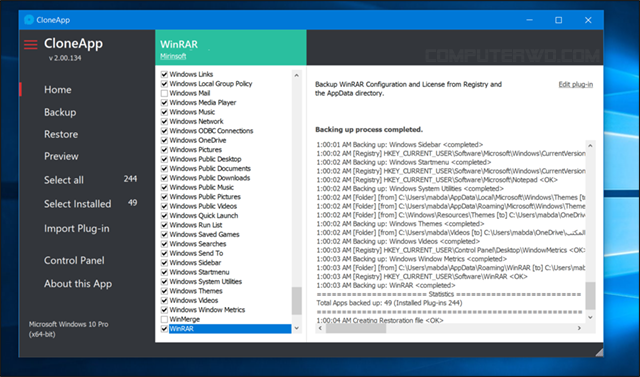Select the Windows Quick Launch row label
Screen dimensions: 640x377
click(204, 215)
